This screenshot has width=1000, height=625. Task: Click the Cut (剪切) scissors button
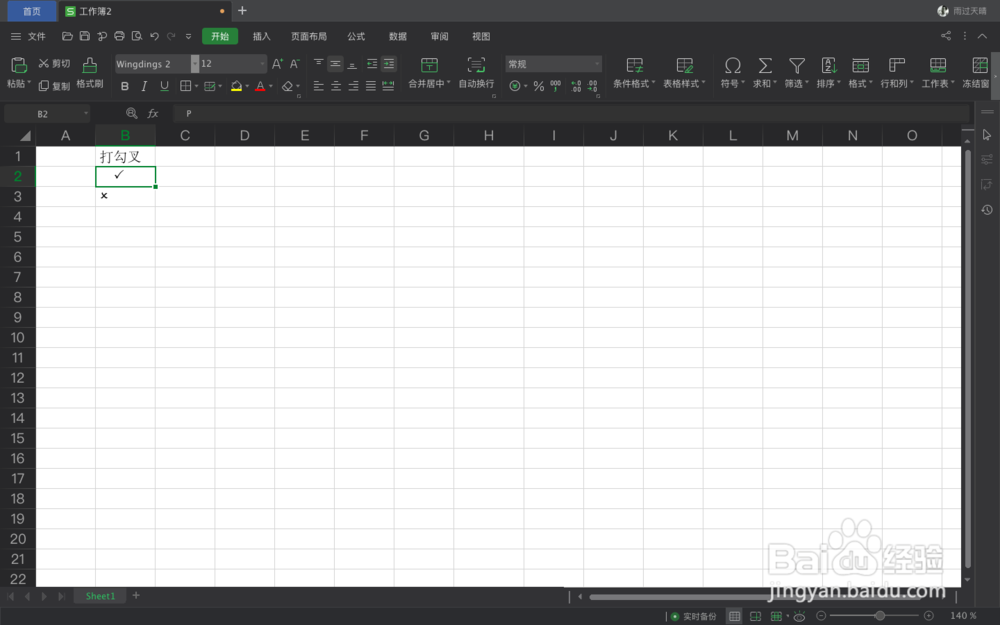[x=54, y=63]
